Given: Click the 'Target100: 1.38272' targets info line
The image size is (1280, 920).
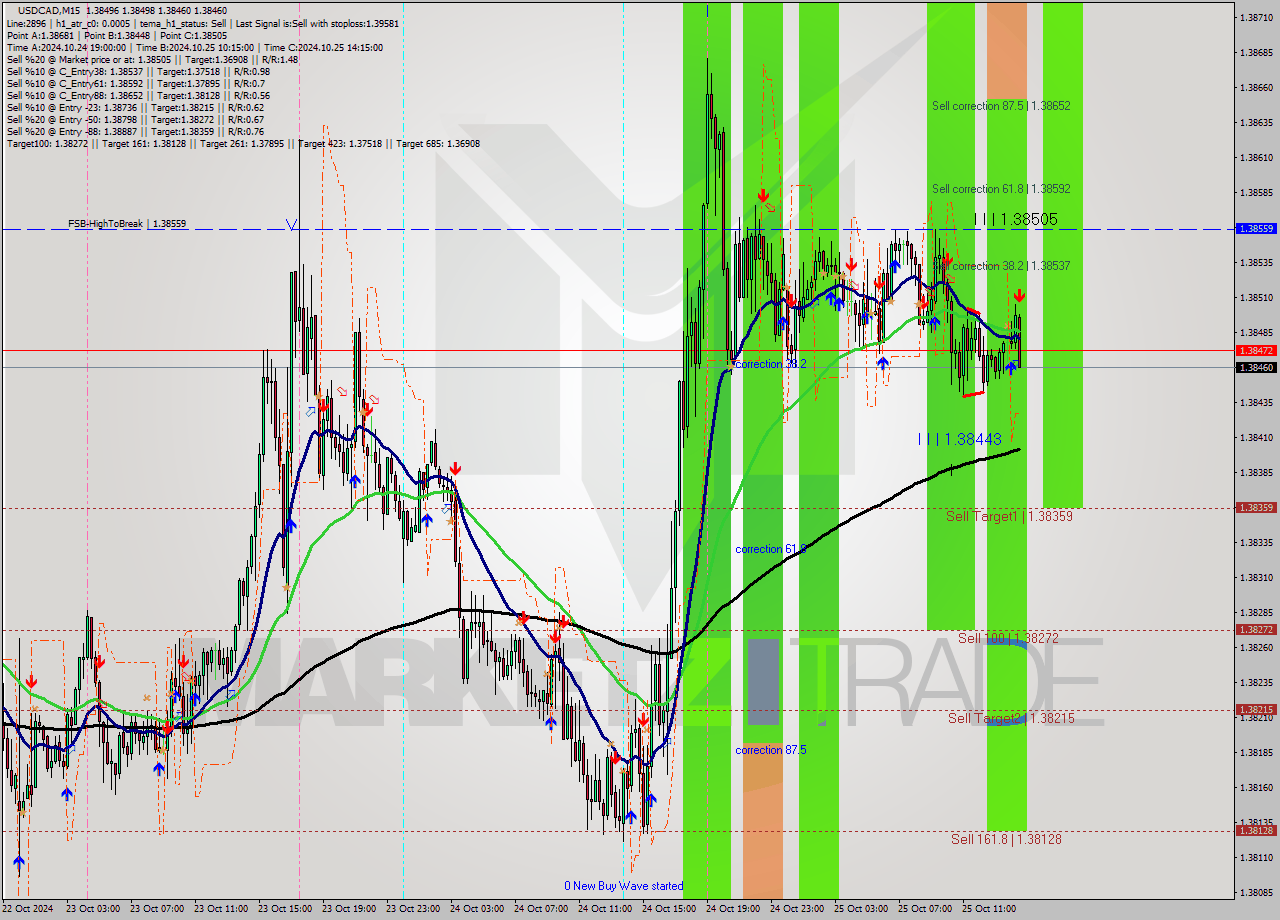Looking at the screenshot, I should [x=243, y=143].
